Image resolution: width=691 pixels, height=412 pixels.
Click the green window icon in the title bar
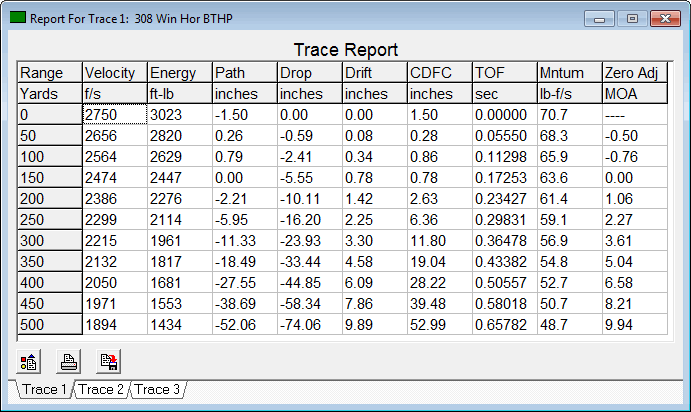(18, 18)
